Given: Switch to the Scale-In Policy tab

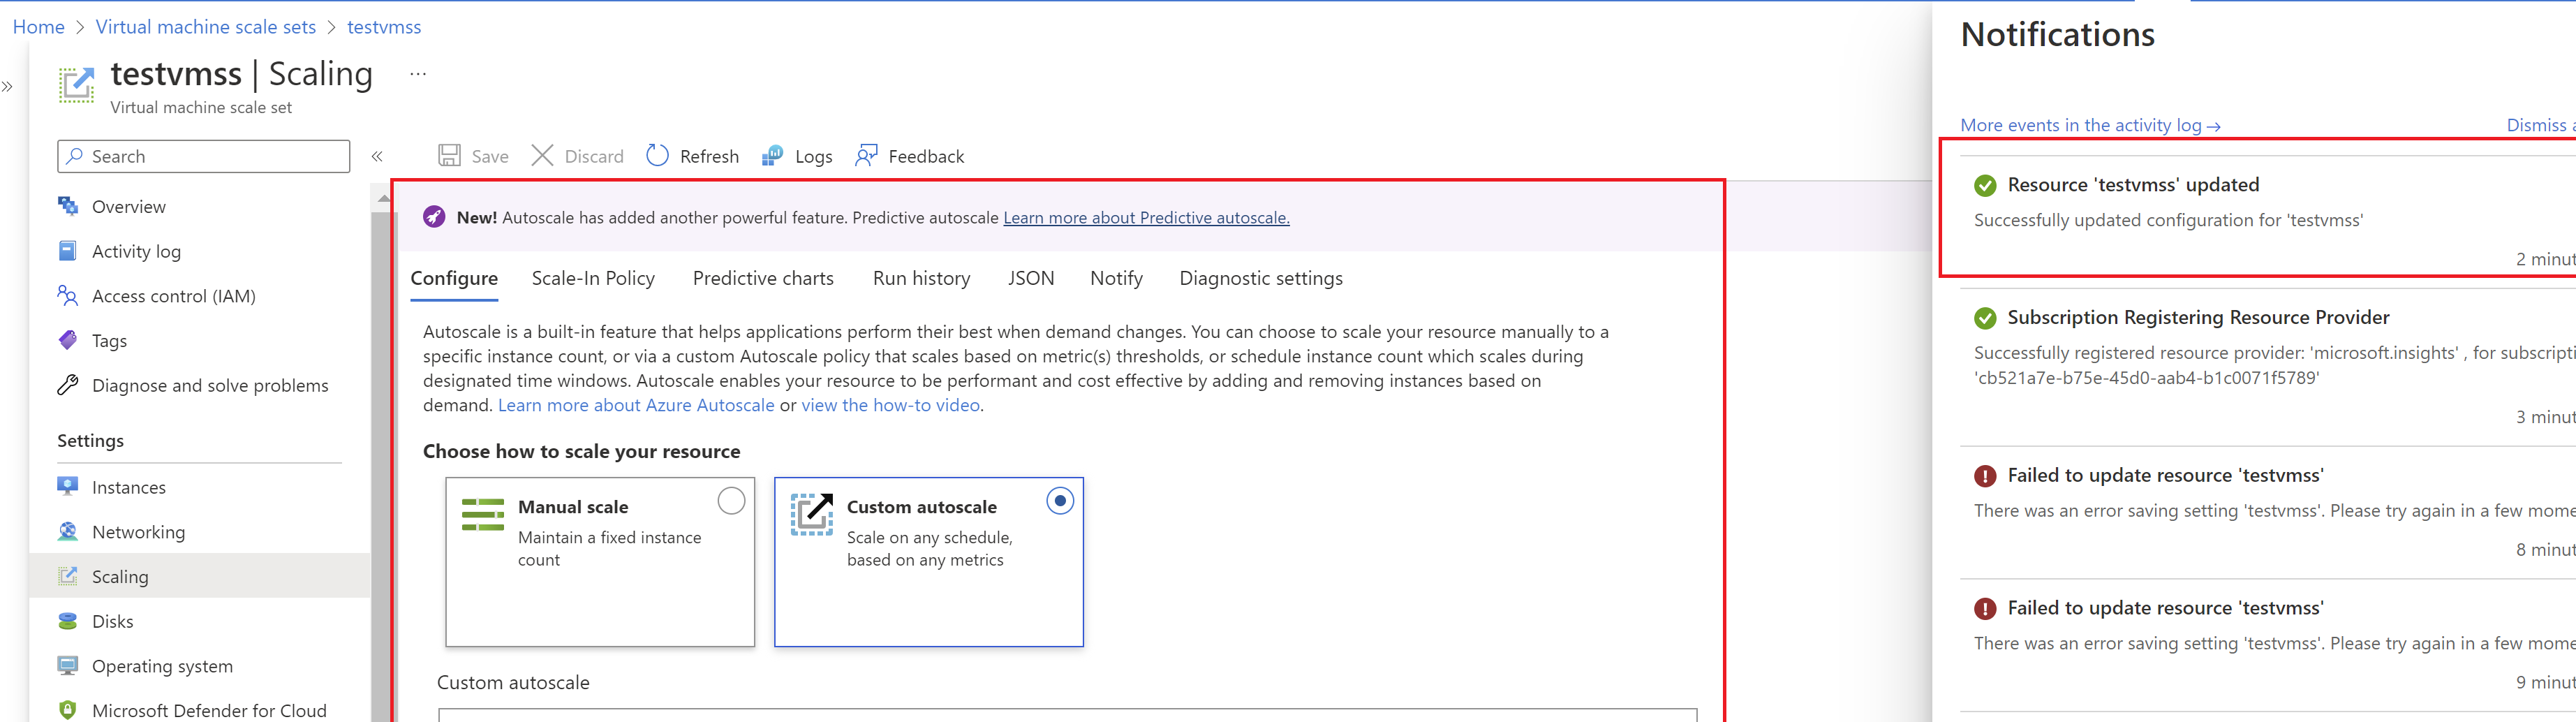Looking at the screenshot, I should pyautogui.click(x=593, y=279).
